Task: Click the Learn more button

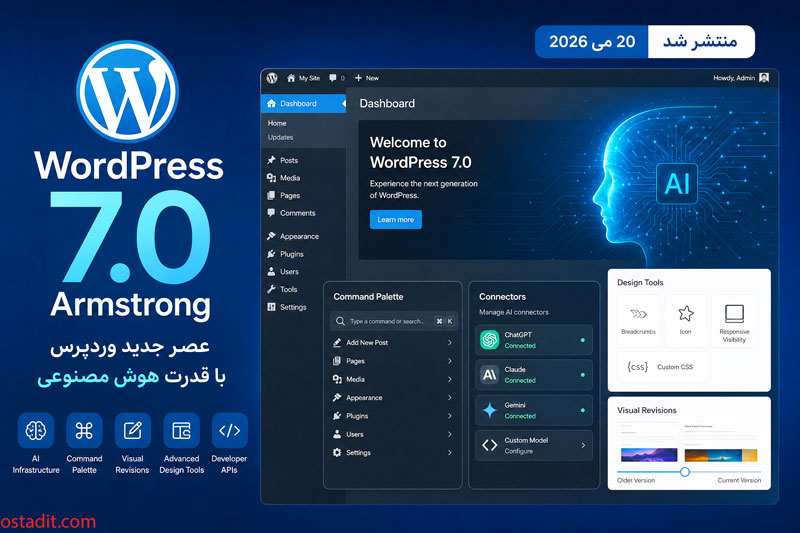Action: [x=396, y=219]
